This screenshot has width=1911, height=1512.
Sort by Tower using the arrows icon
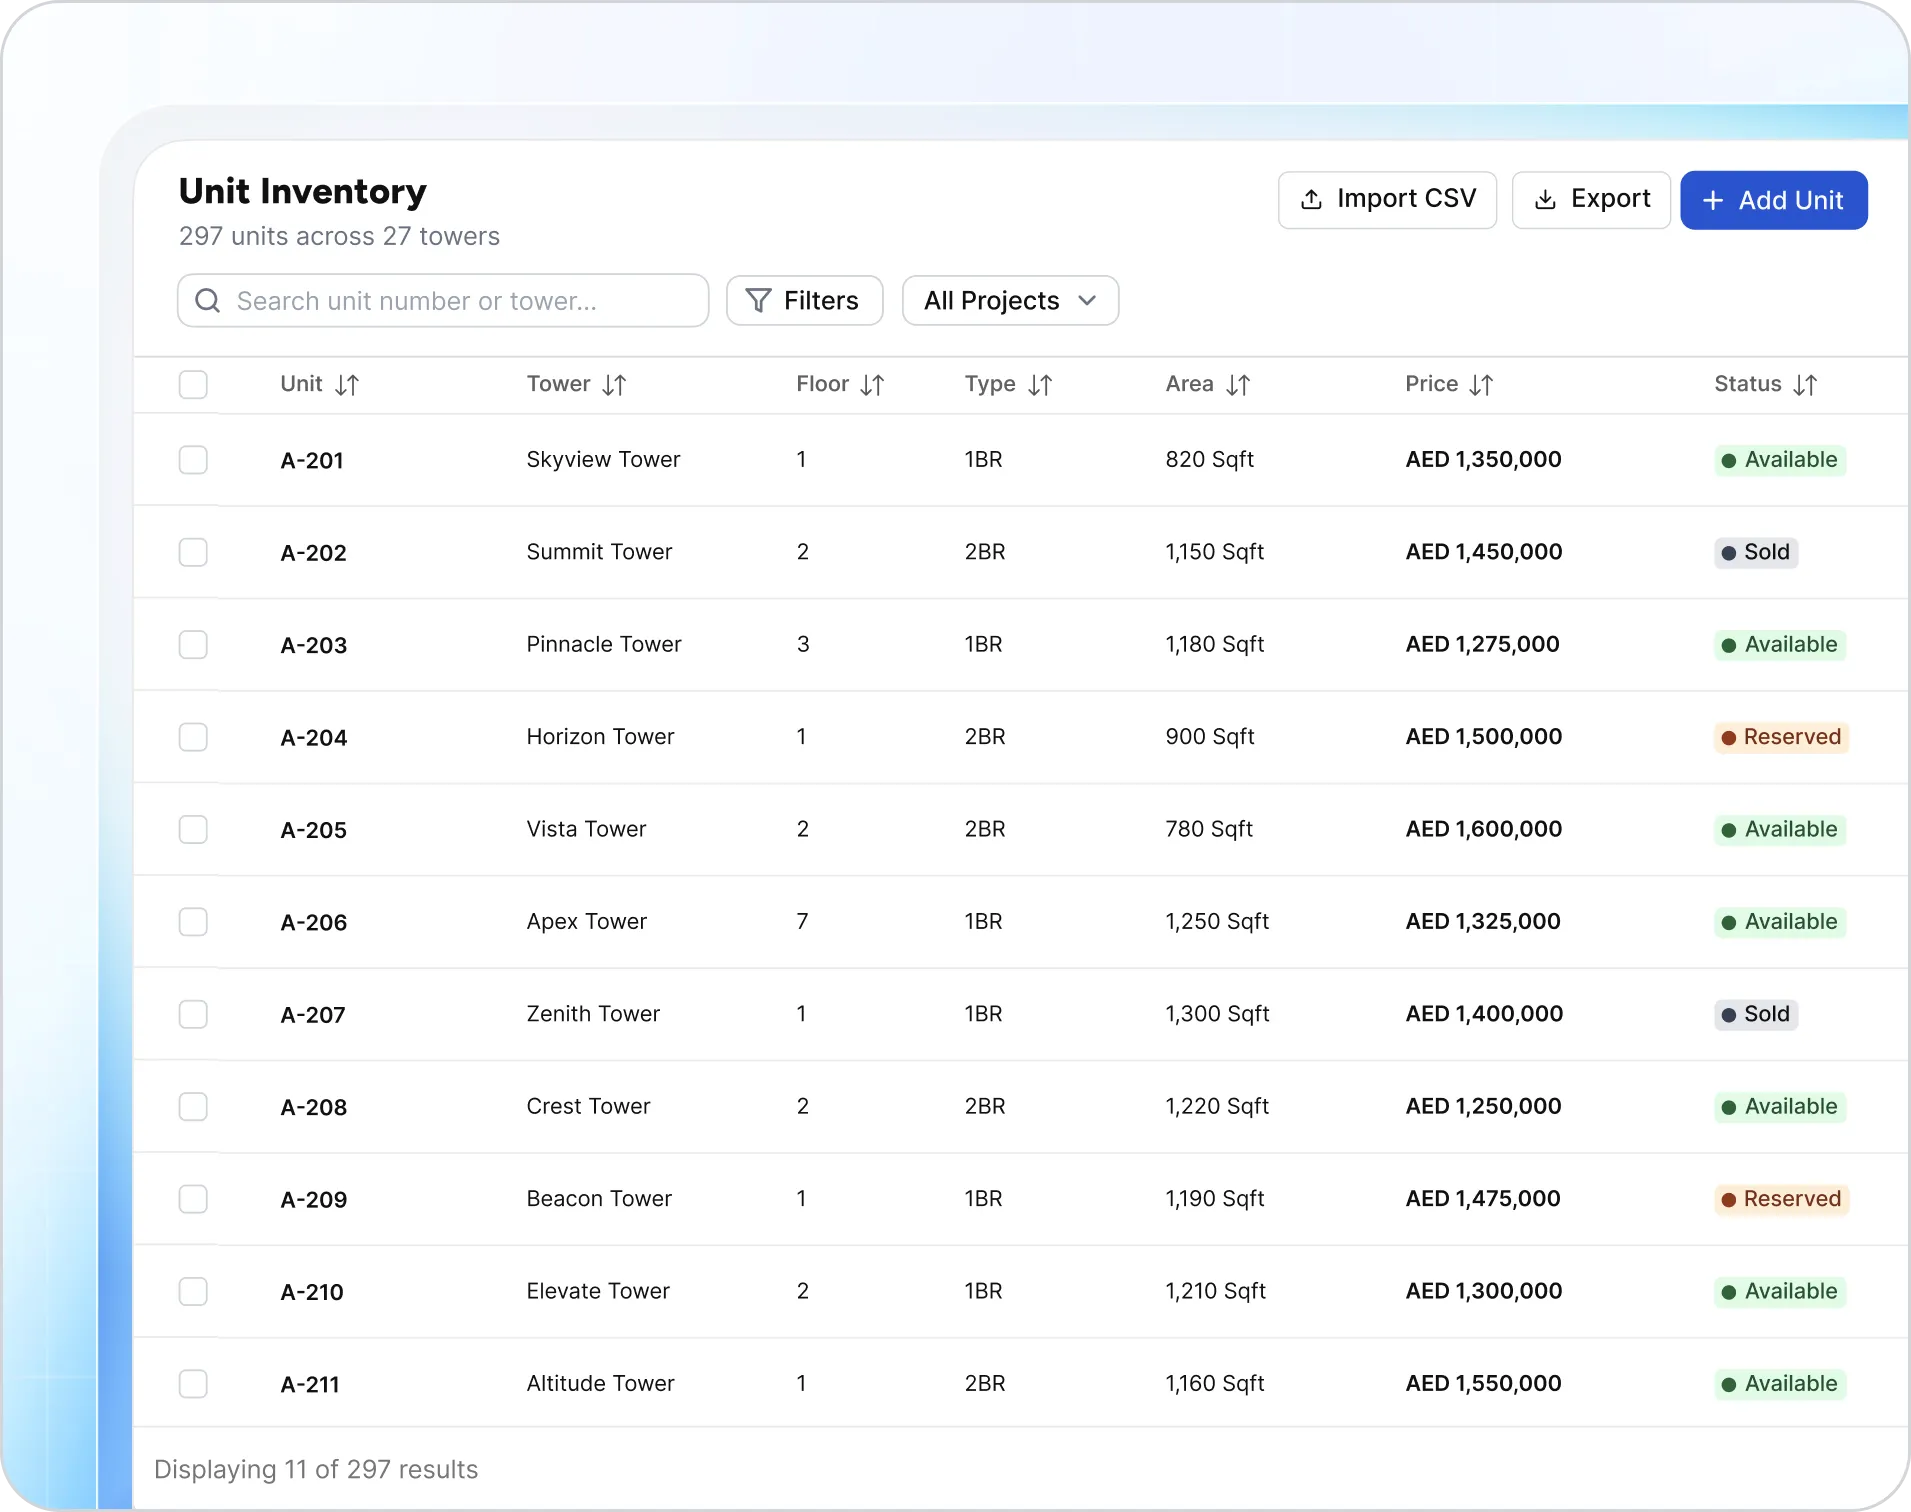click(x=615, y=385)
